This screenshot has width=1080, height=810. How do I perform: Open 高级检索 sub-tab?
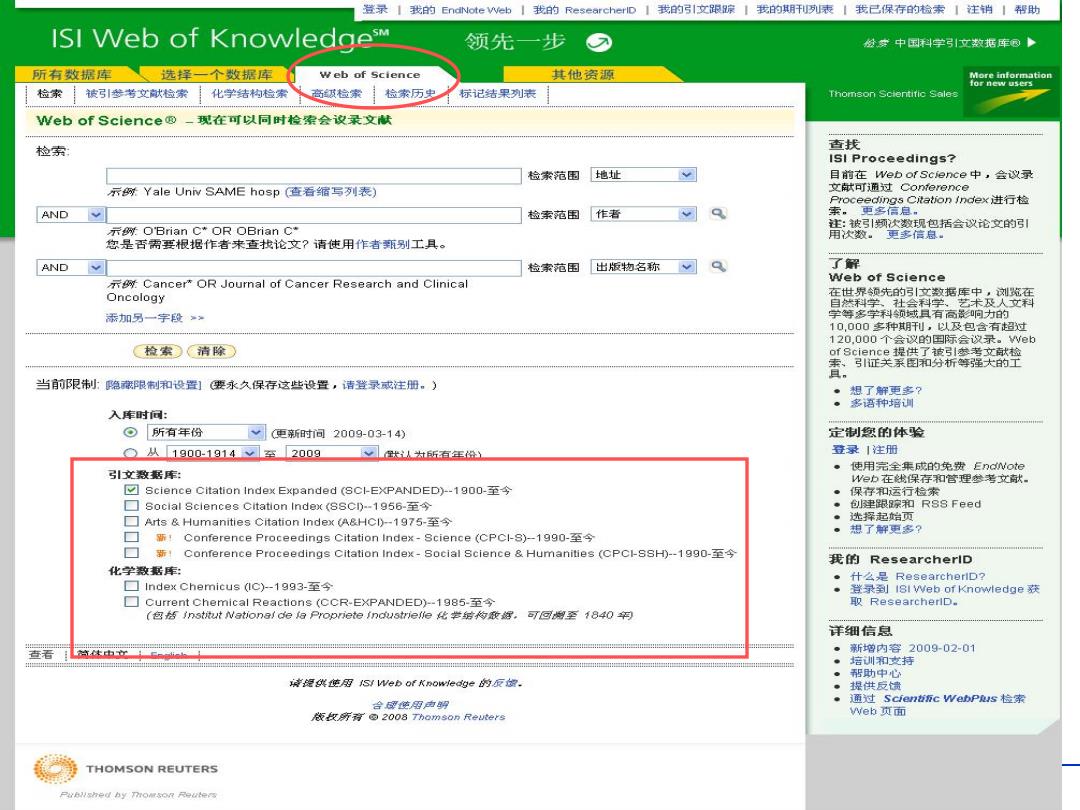pyautogui.click(x=336, y=94)
